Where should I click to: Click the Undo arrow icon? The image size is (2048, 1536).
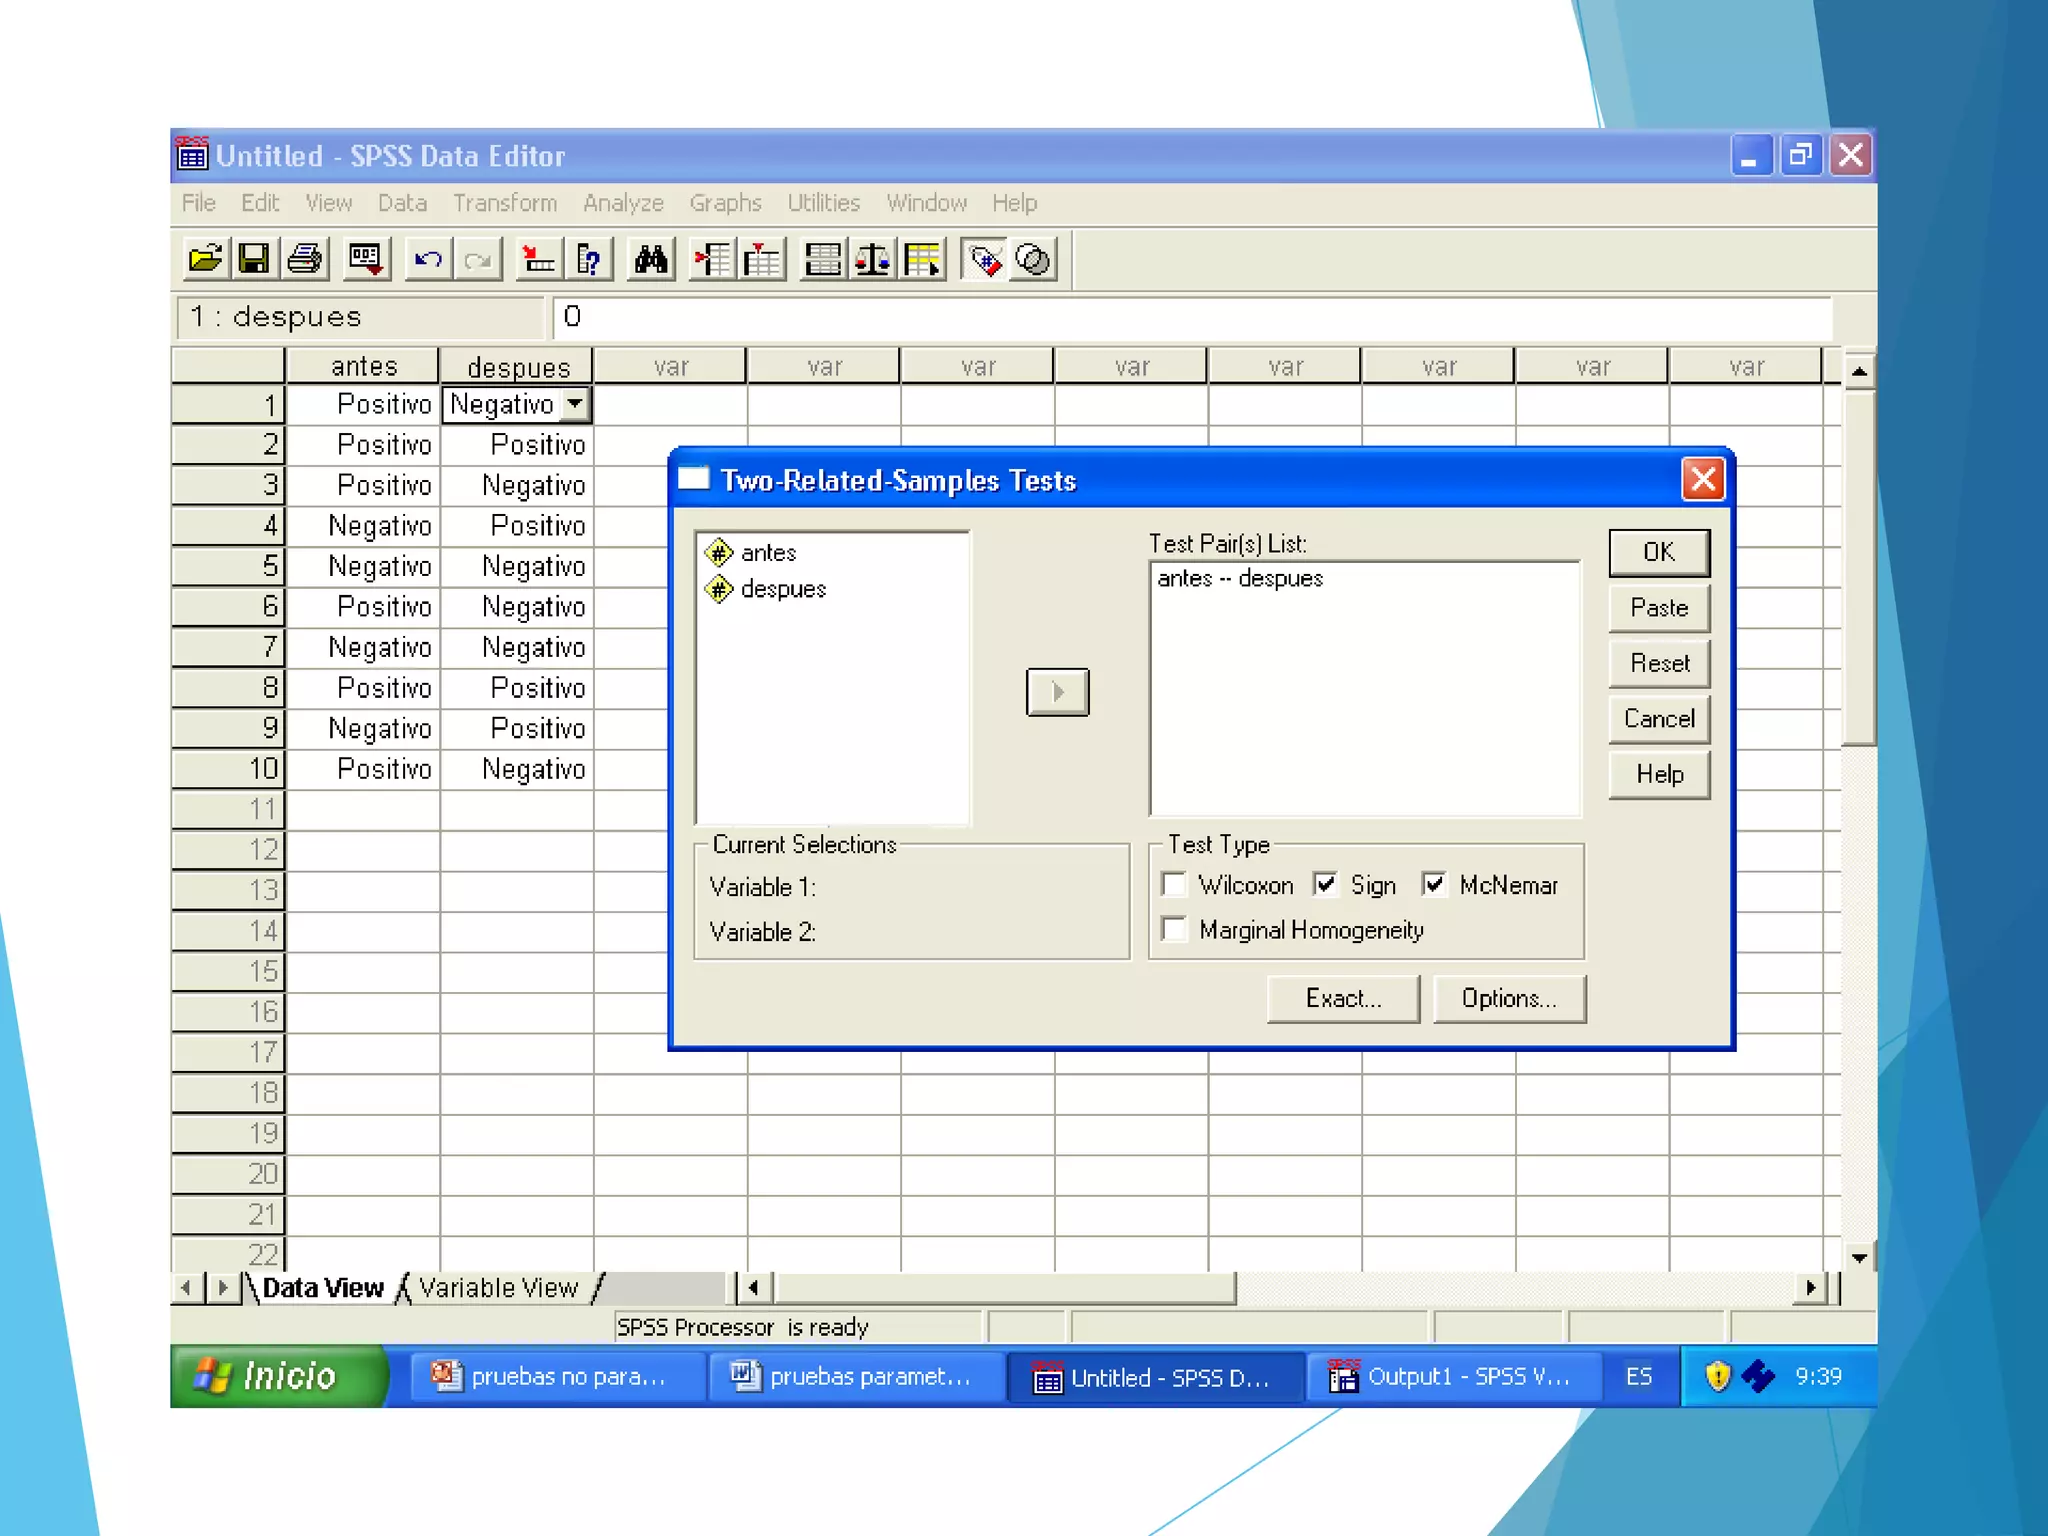[428, 260]
